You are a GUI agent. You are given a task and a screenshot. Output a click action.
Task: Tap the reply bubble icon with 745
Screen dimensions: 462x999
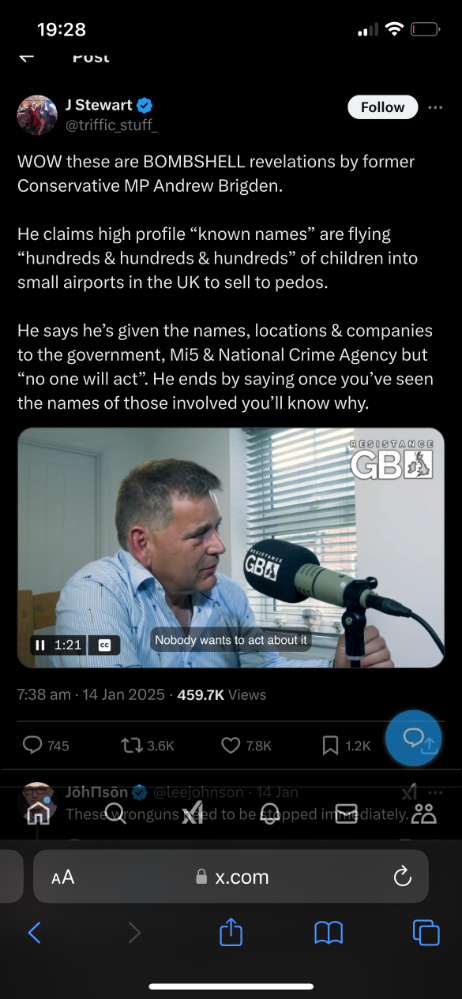32,745
